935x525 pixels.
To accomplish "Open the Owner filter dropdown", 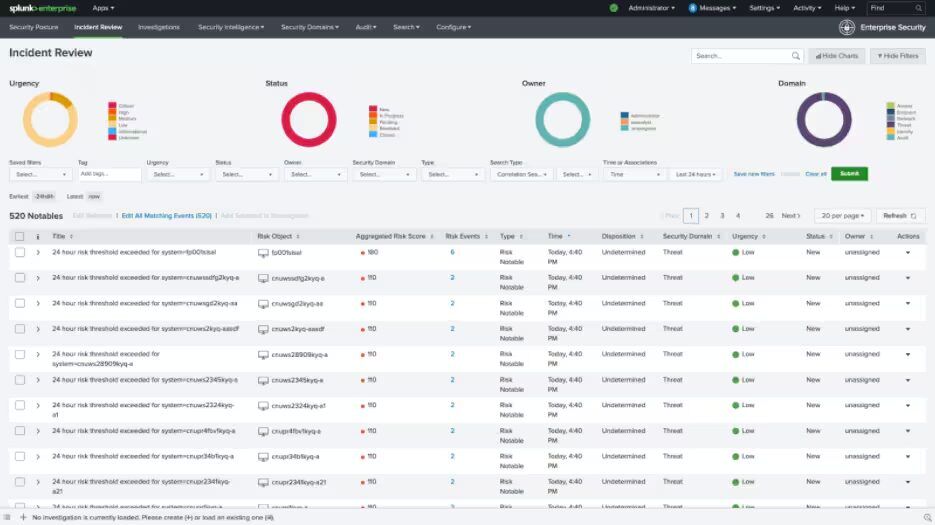I will (315, 174).
